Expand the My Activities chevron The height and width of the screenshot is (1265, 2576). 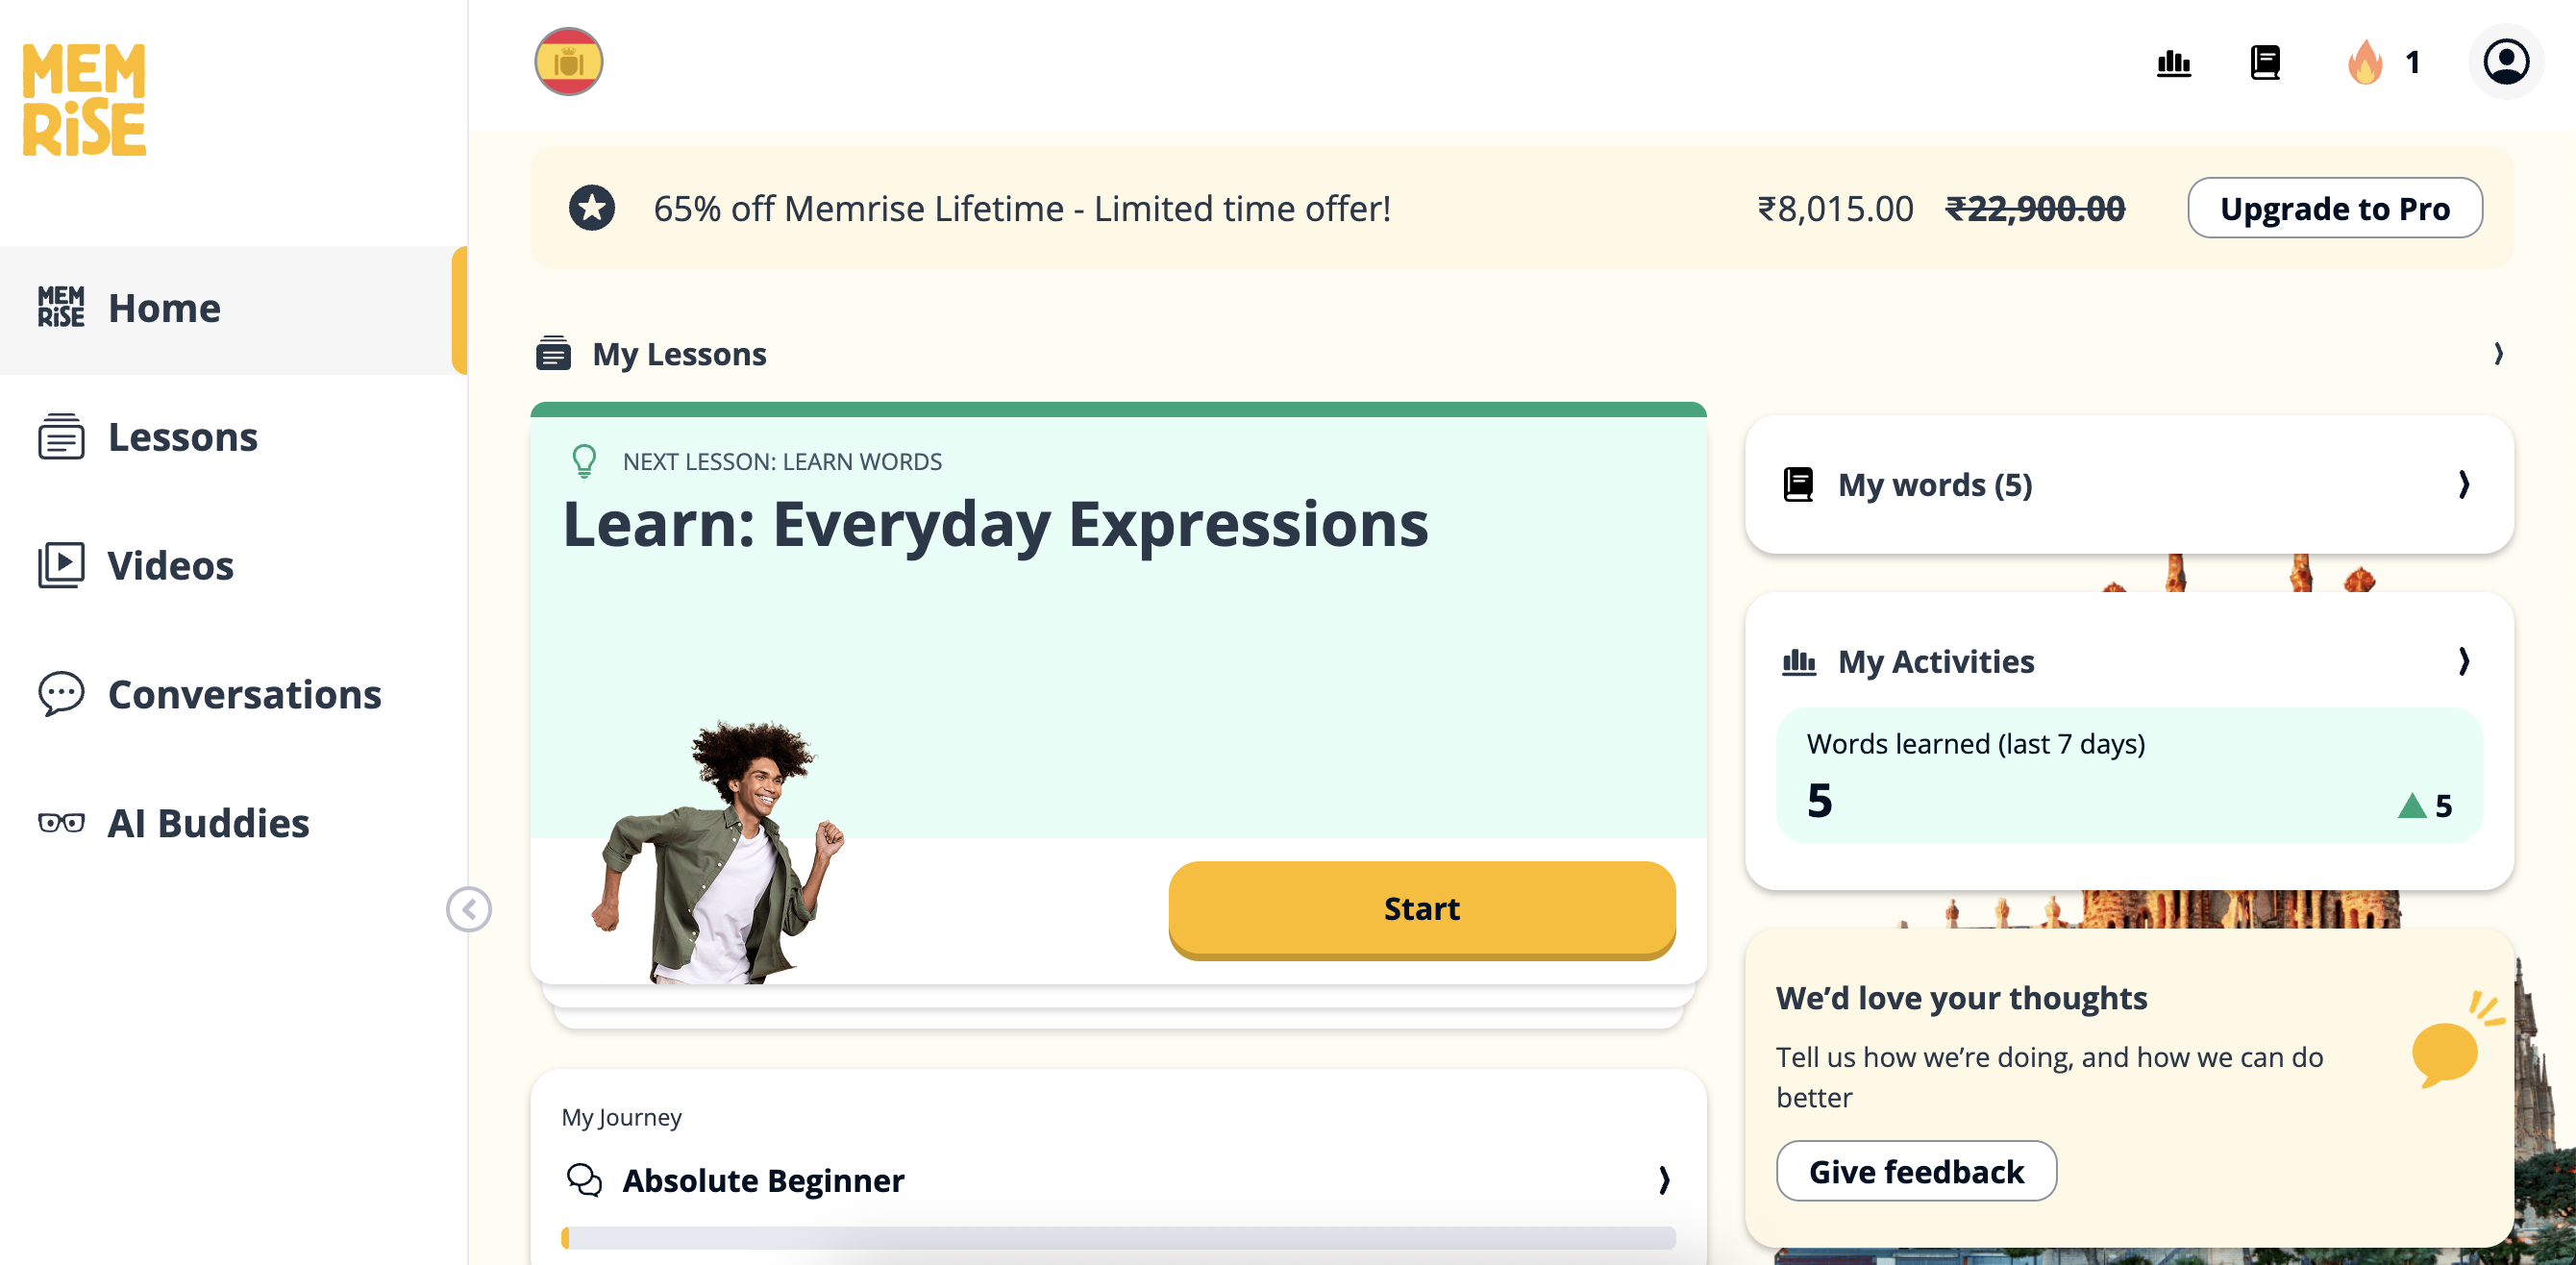pos(2463,661)
